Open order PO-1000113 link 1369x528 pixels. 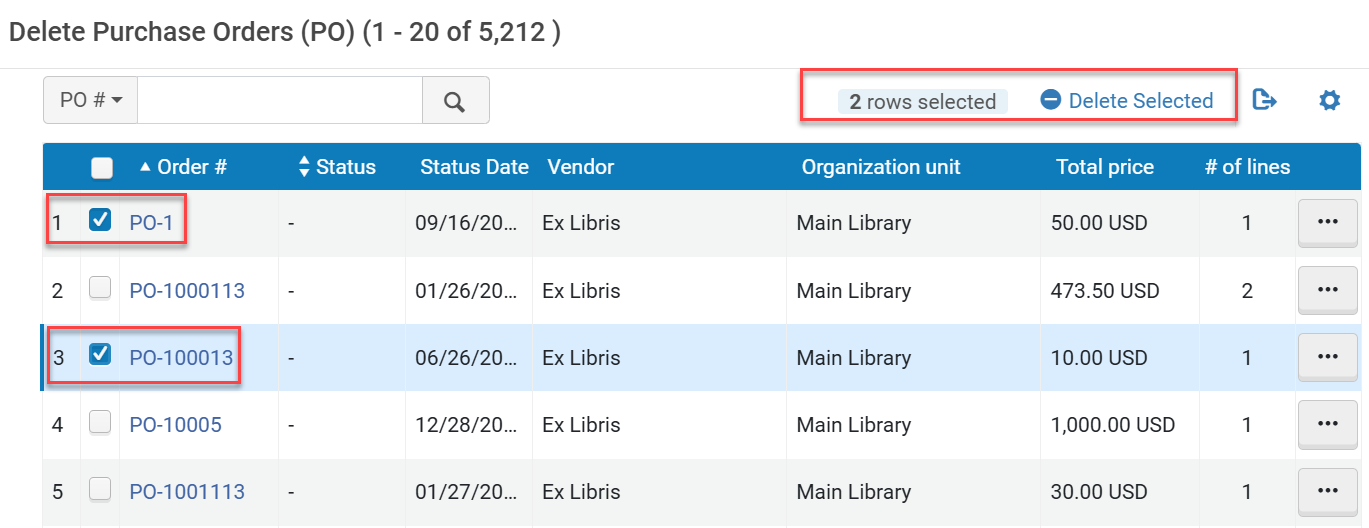(x=187, y=291)
